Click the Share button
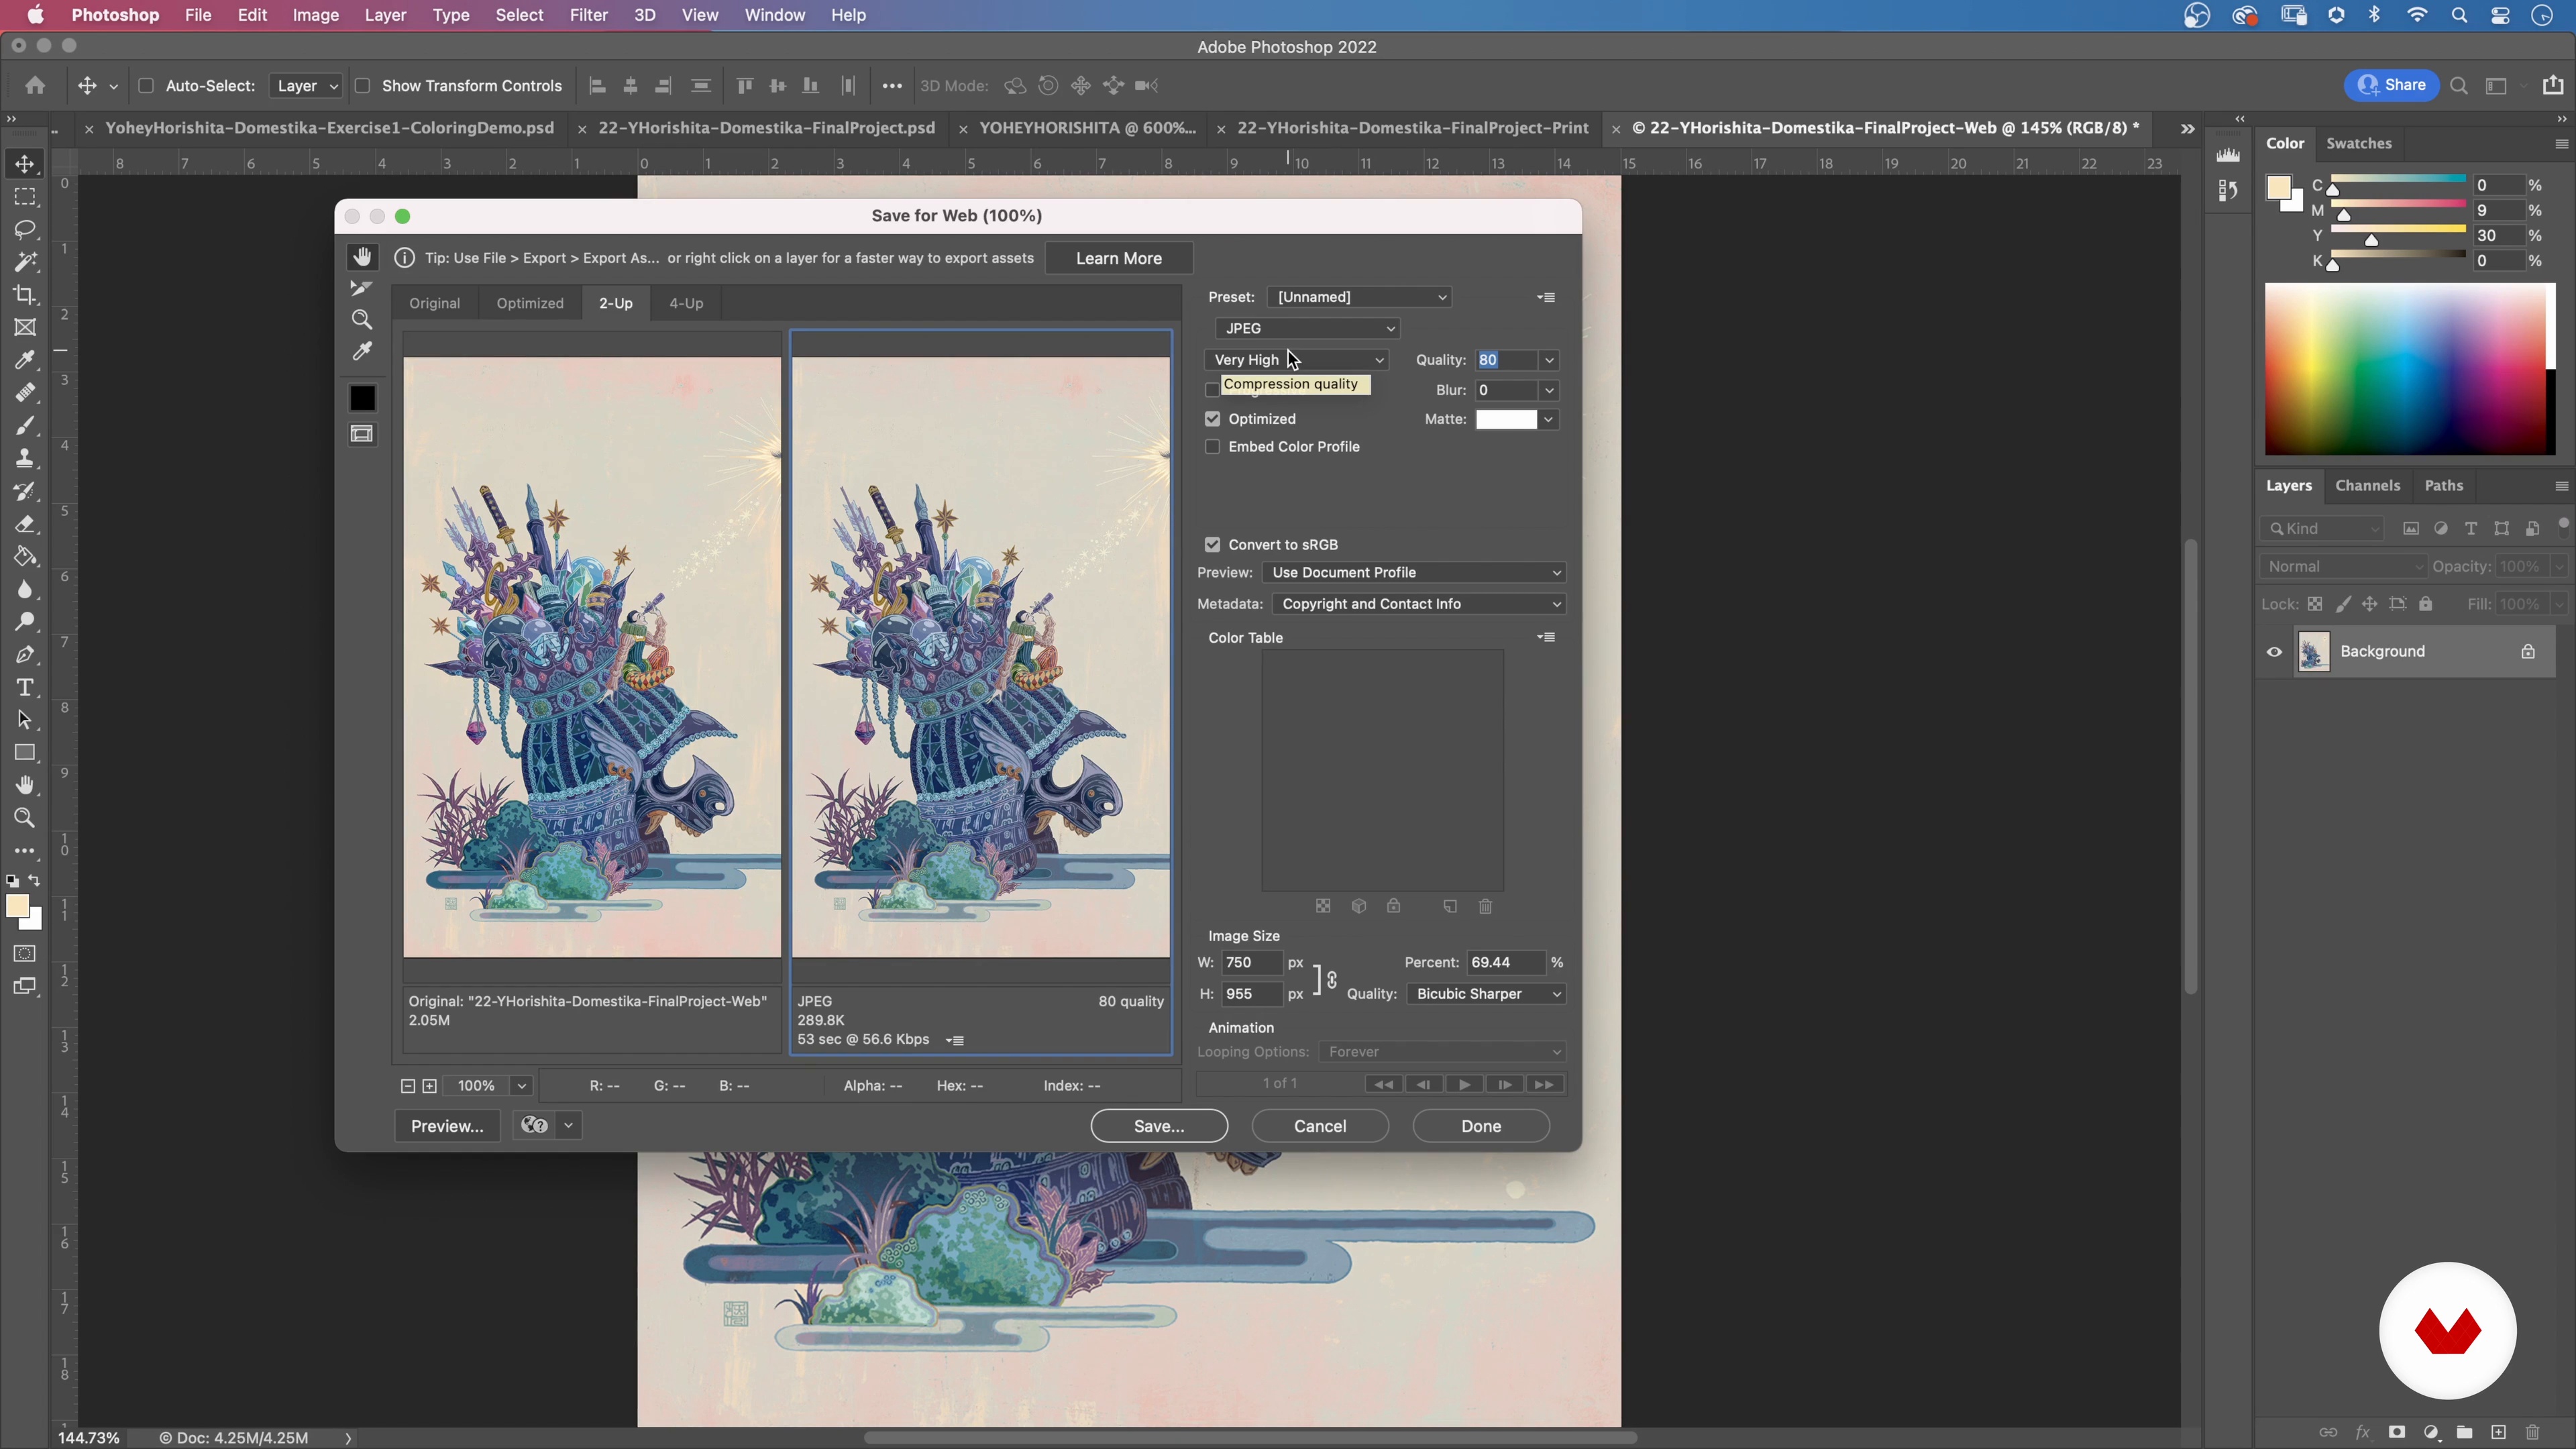The width and height of the screenshot is (2576, 1449). 2392,85
